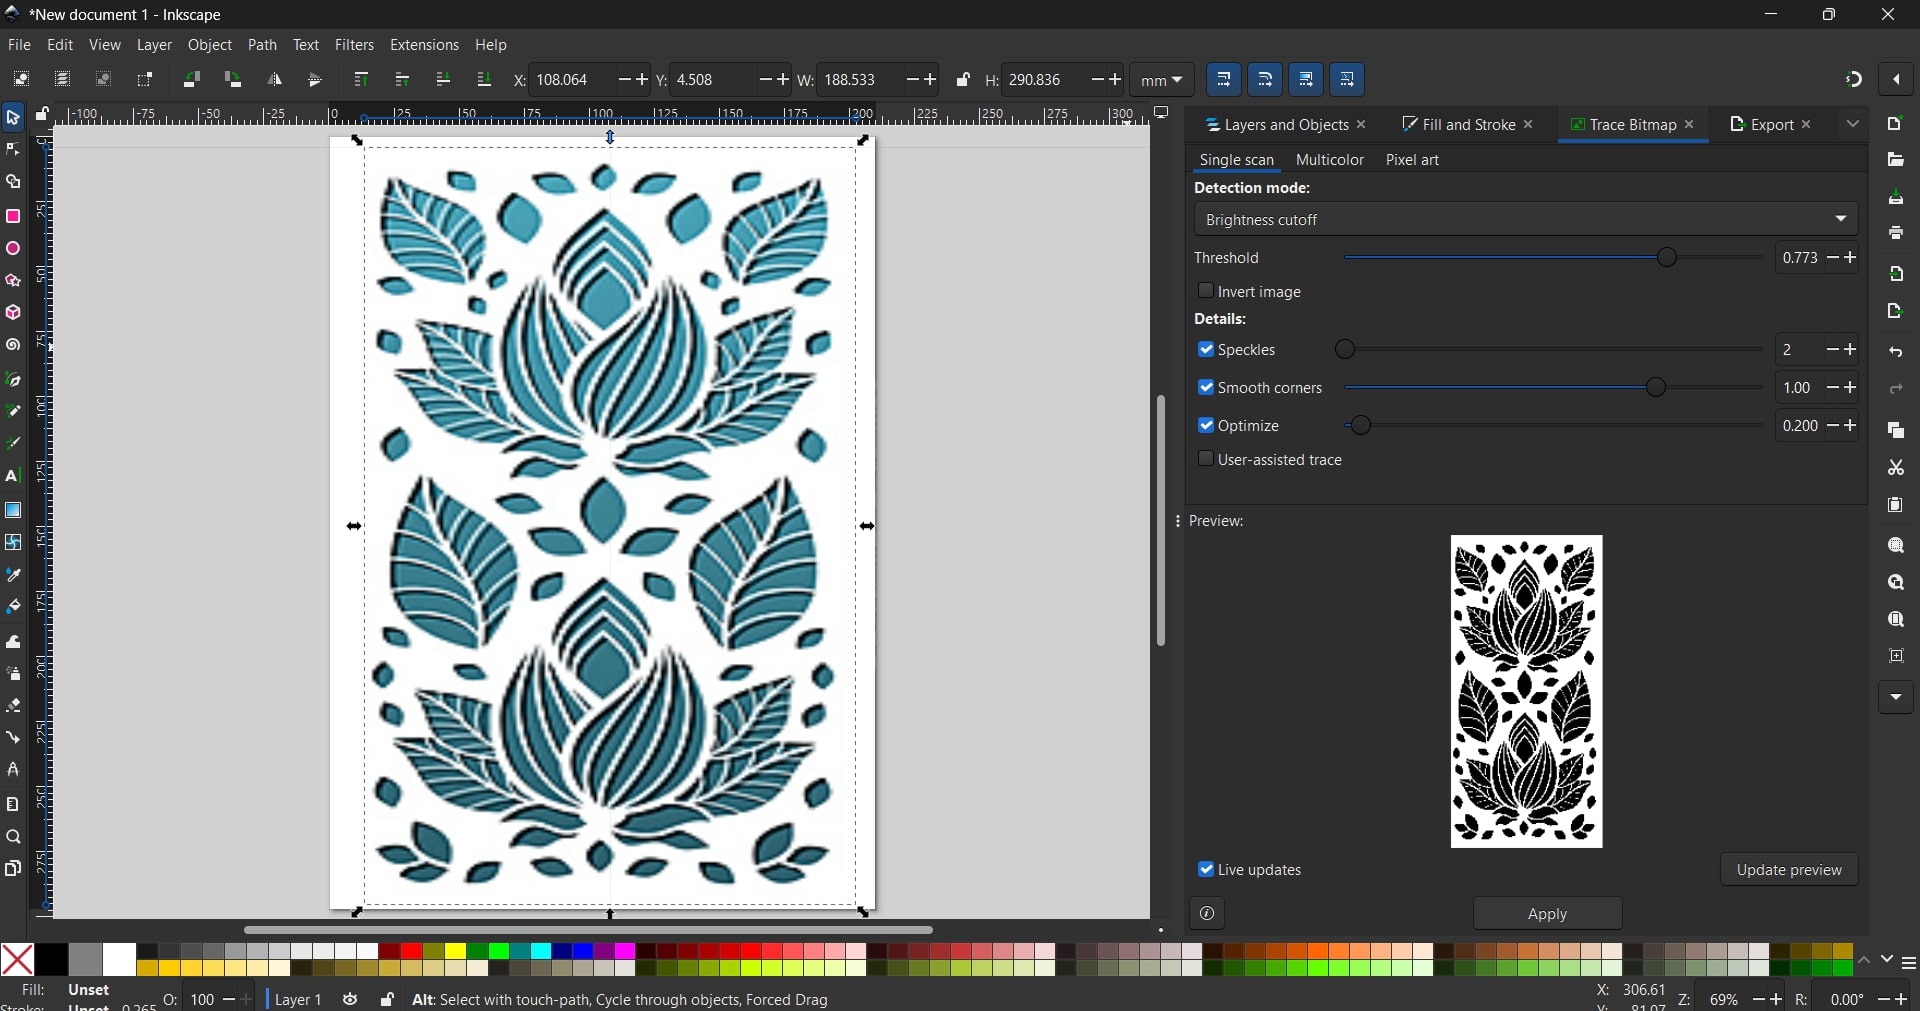
Task: Switch to the Pixel art tab
Action: click(x=1412, y=160)
